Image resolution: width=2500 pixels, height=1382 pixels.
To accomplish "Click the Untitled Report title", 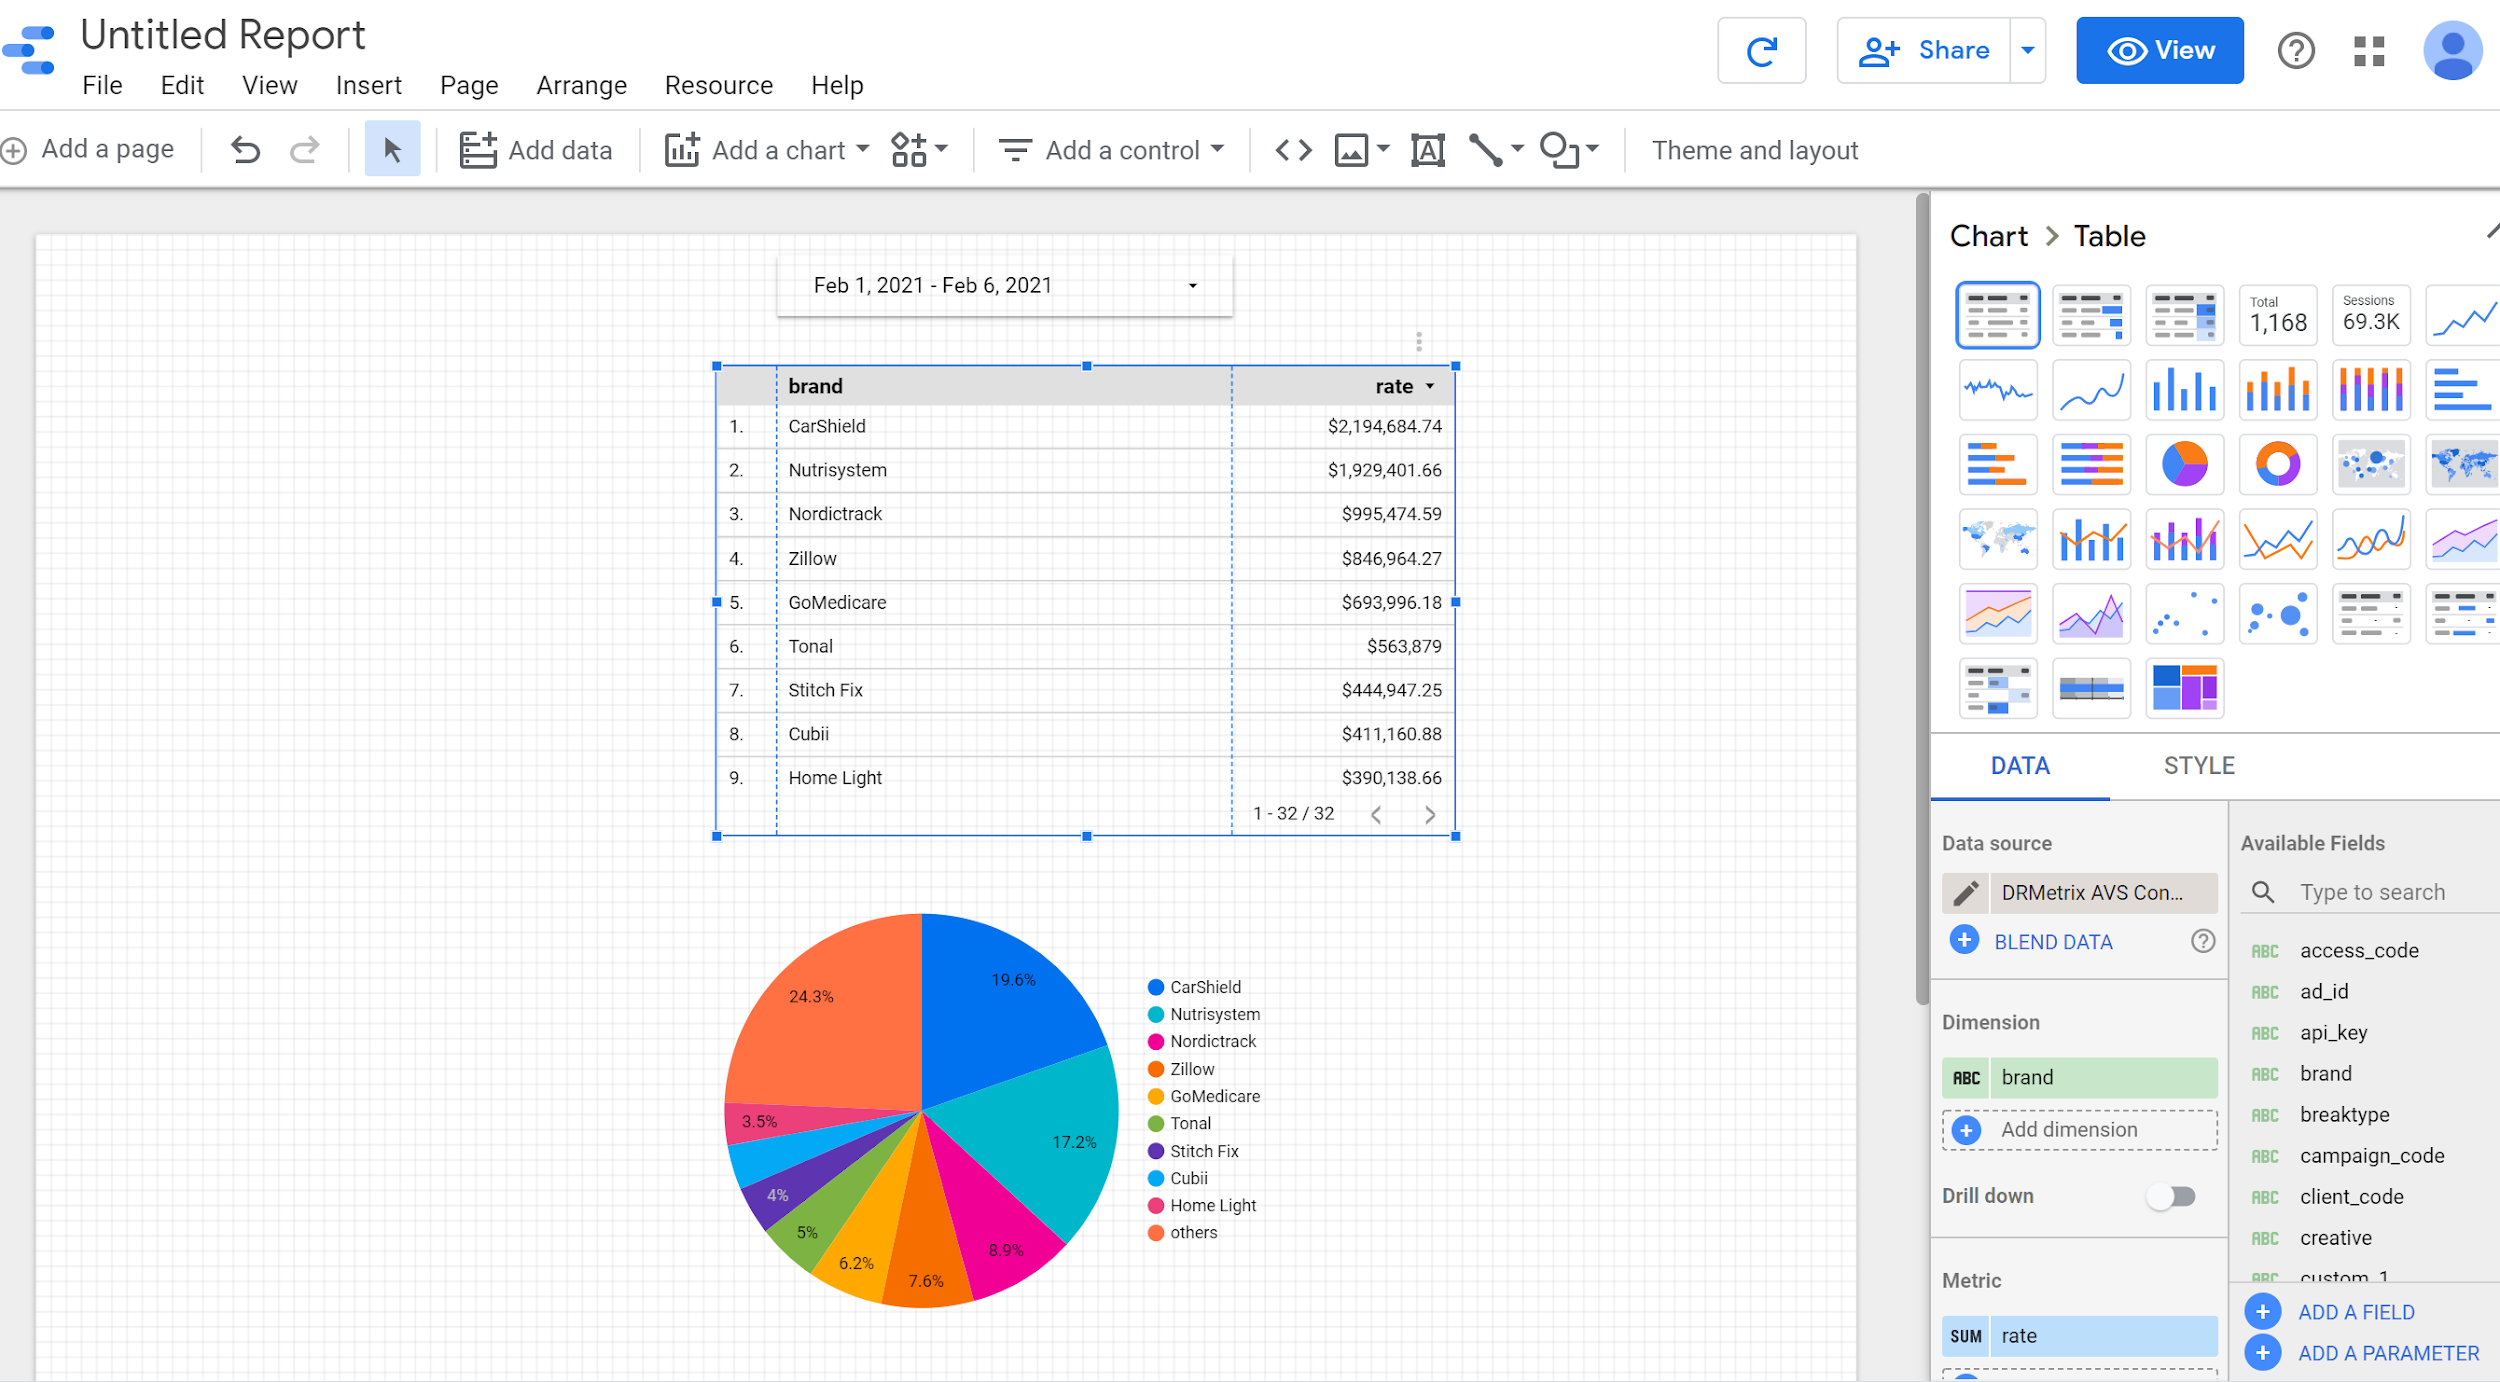I will pyautogui.click(x=222, y=35).
